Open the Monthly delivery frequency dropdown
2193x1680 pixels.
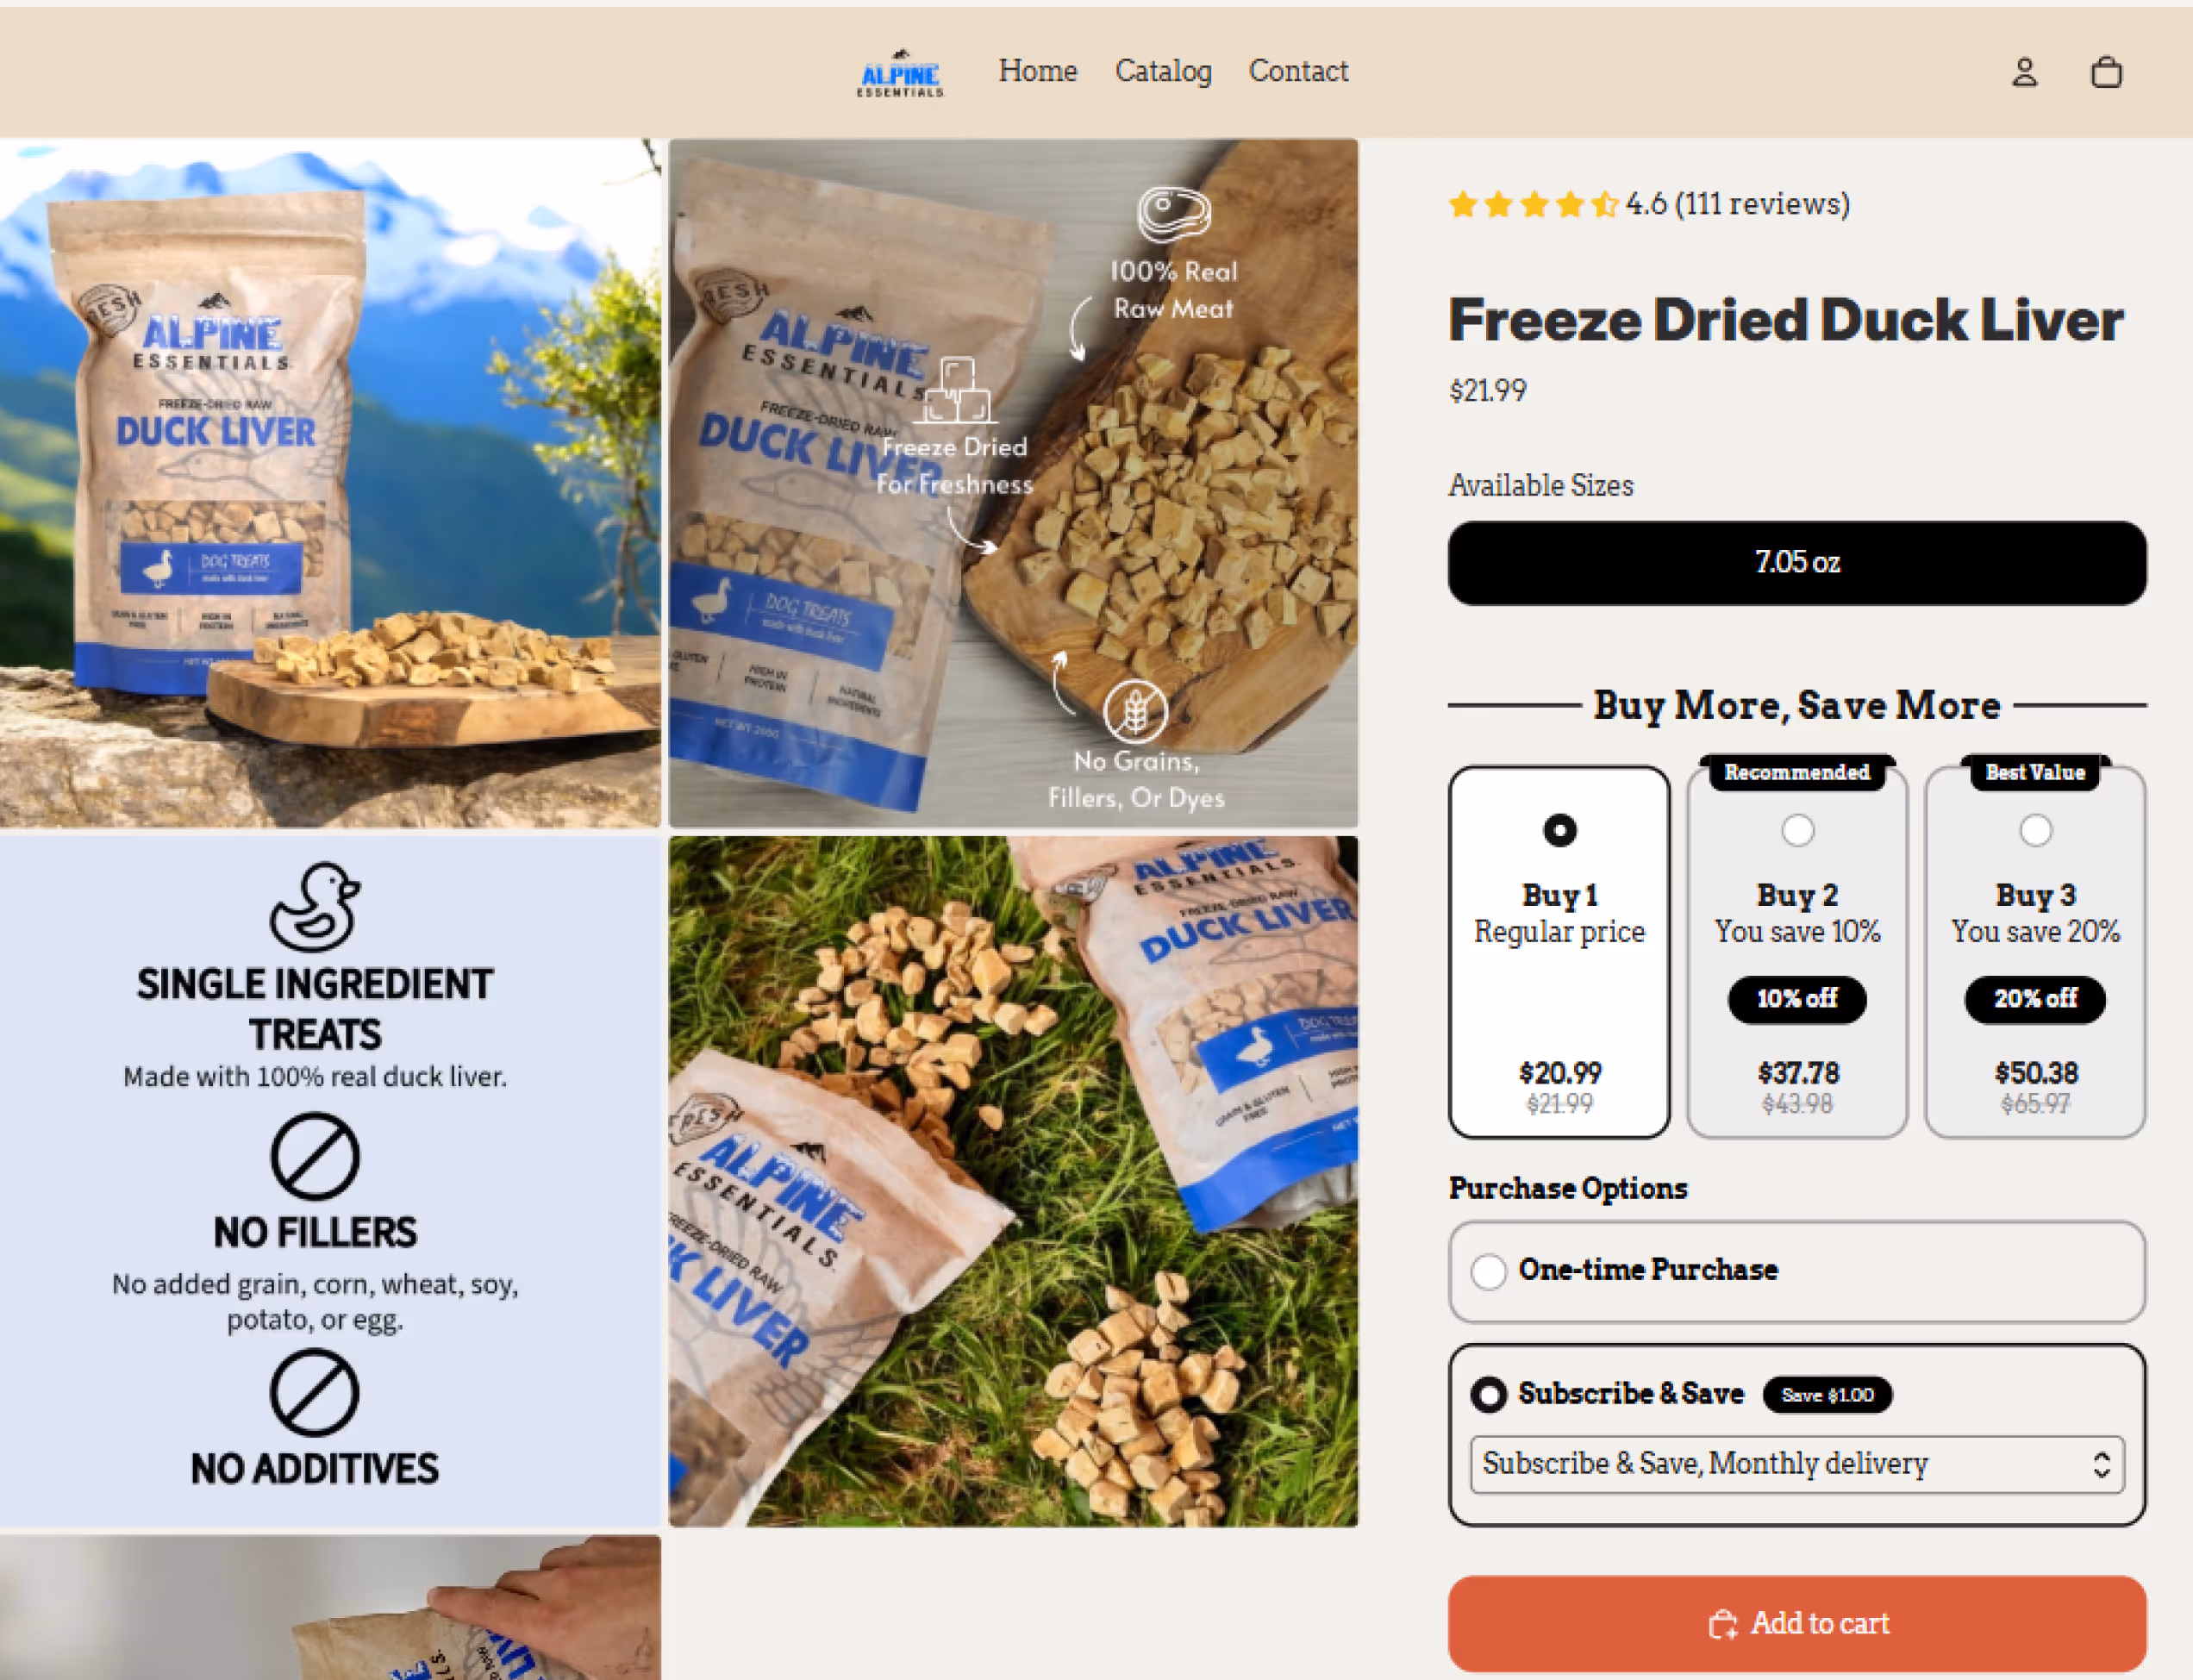pyautogui.click(x=1797, y=1464)
